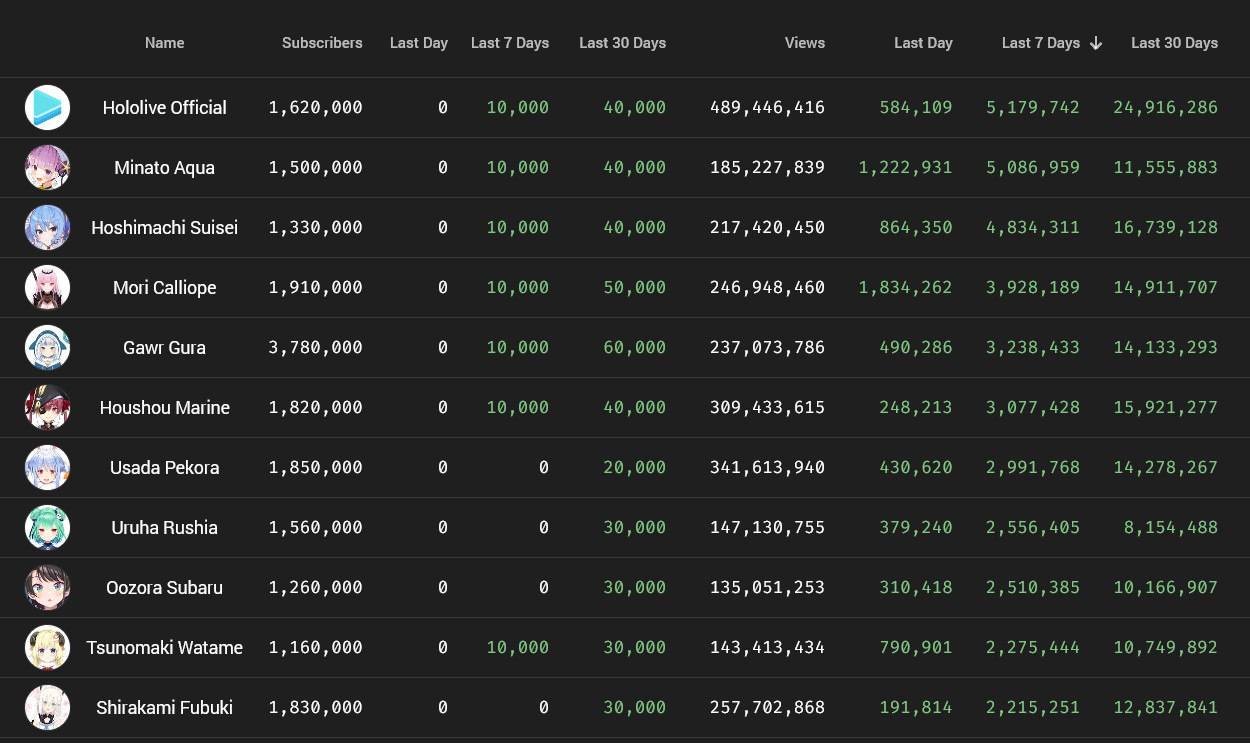Screen dimensions: 1250x743
Task: Sort by views Last 7 Days header
Action: point(1041,43)
